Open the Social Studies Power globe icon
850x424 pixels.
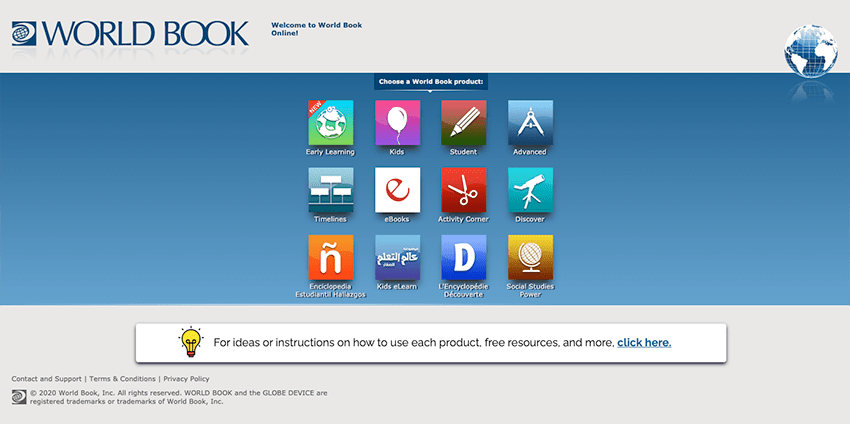click(x=530, y=257)
